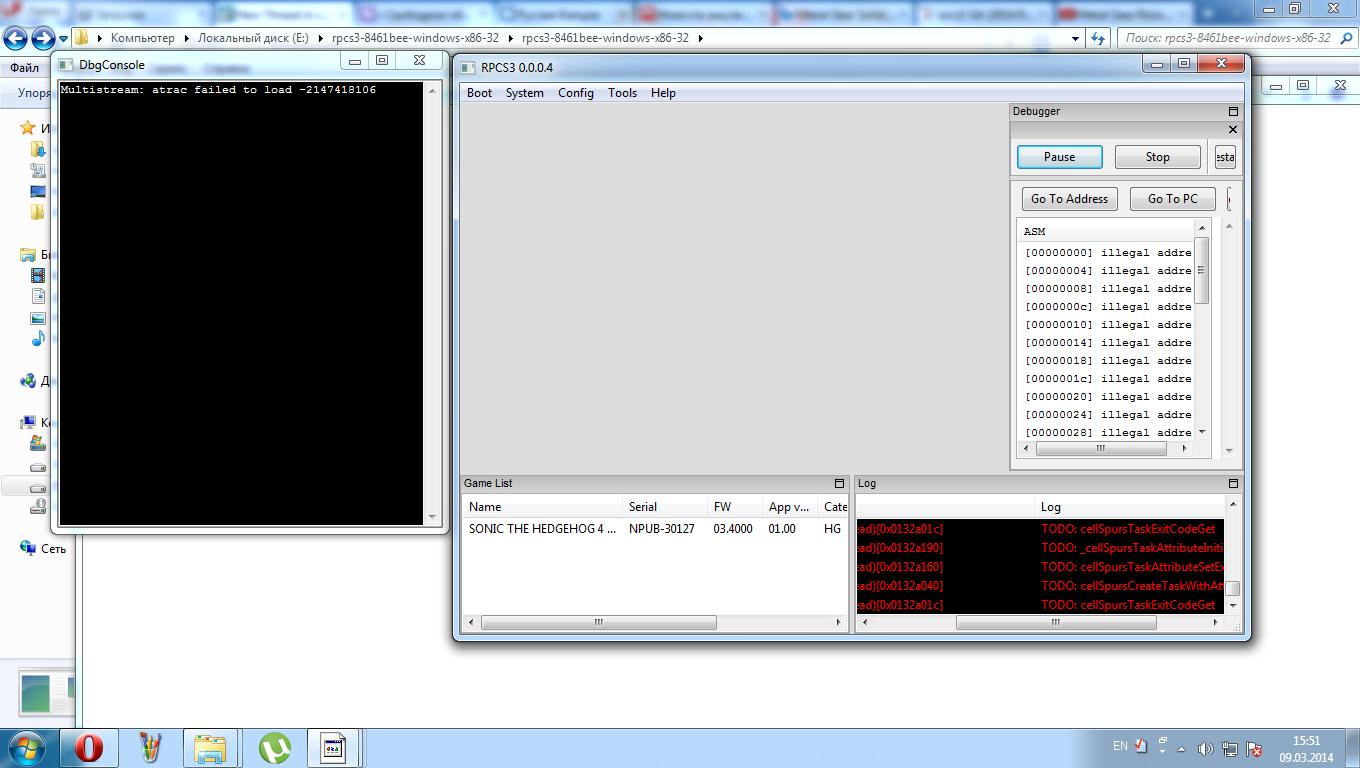Viewport: 1360px width, 768px height.
Task: Open the Boot menu in RPCS3
Action: (x=480, y=93)
